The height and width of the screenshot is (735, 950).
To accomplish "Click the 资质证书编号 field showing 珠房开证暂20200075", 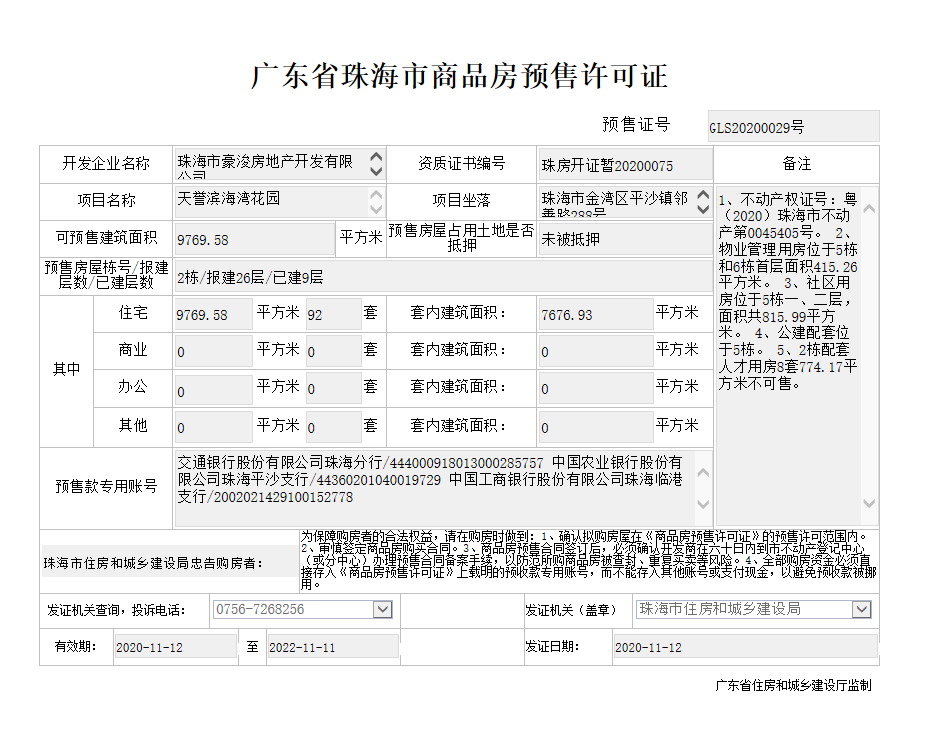I will point(624,165).
